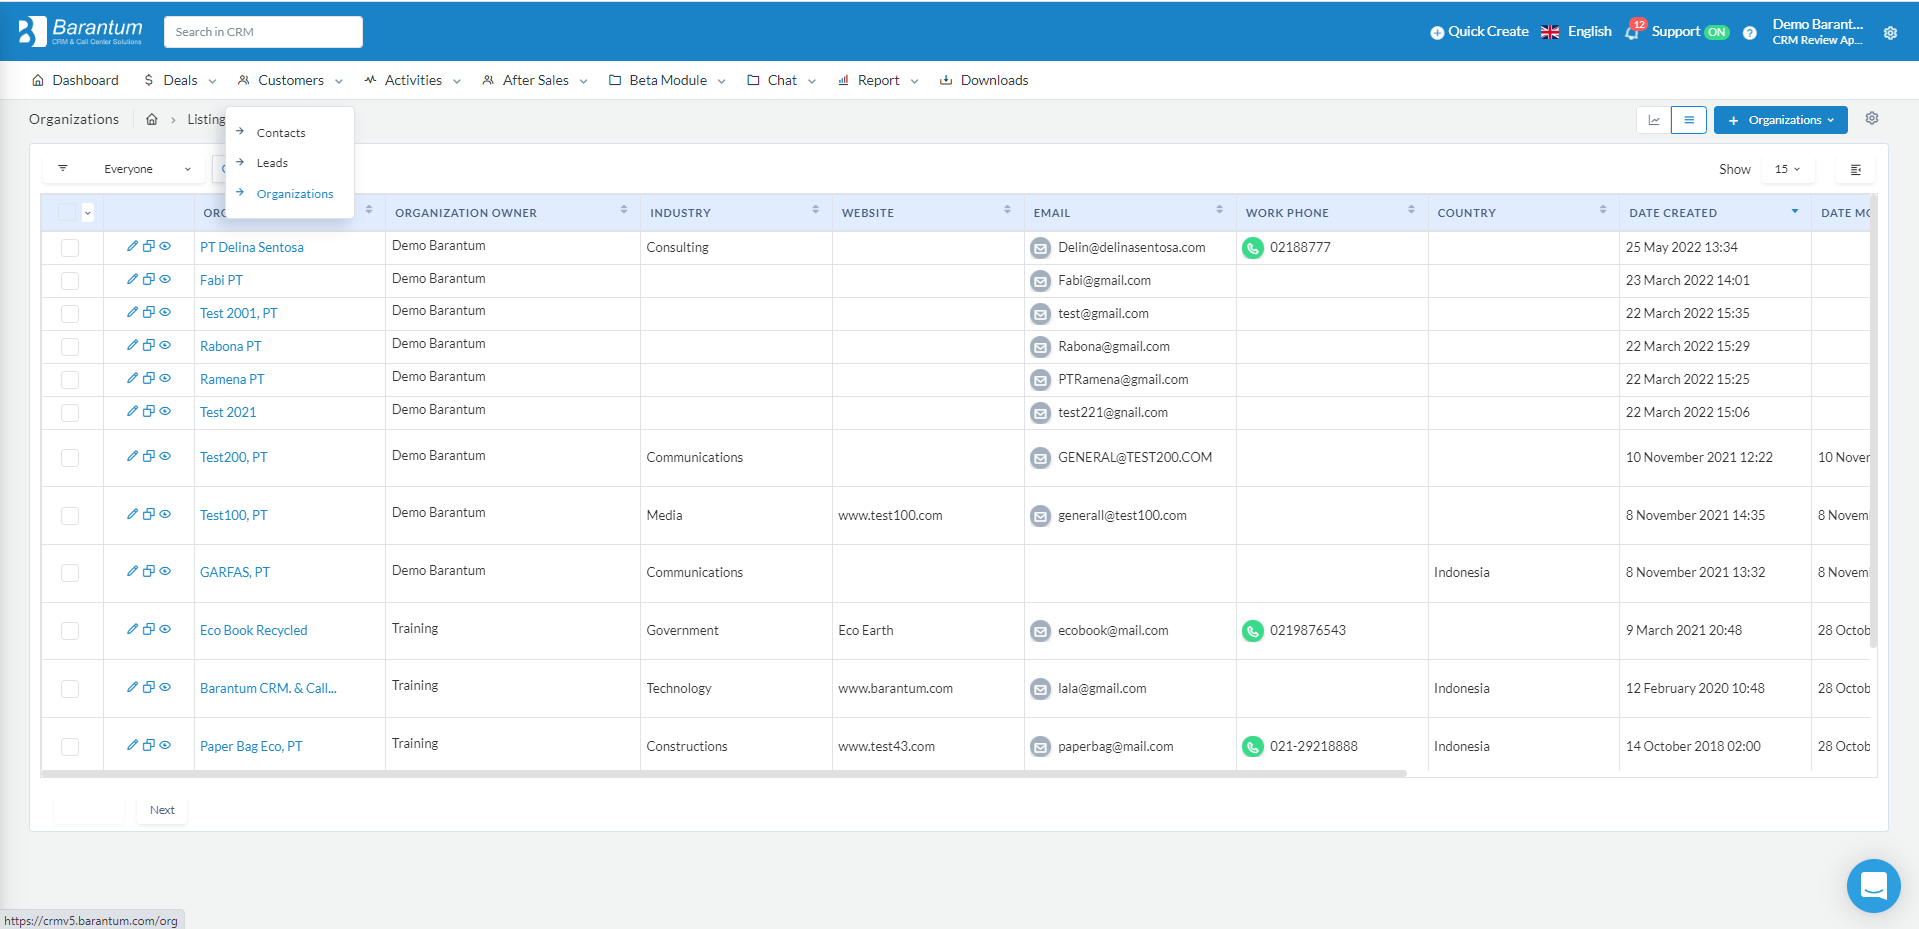
Task: Click the home breadcrumb icon
Action: point(152,119)
